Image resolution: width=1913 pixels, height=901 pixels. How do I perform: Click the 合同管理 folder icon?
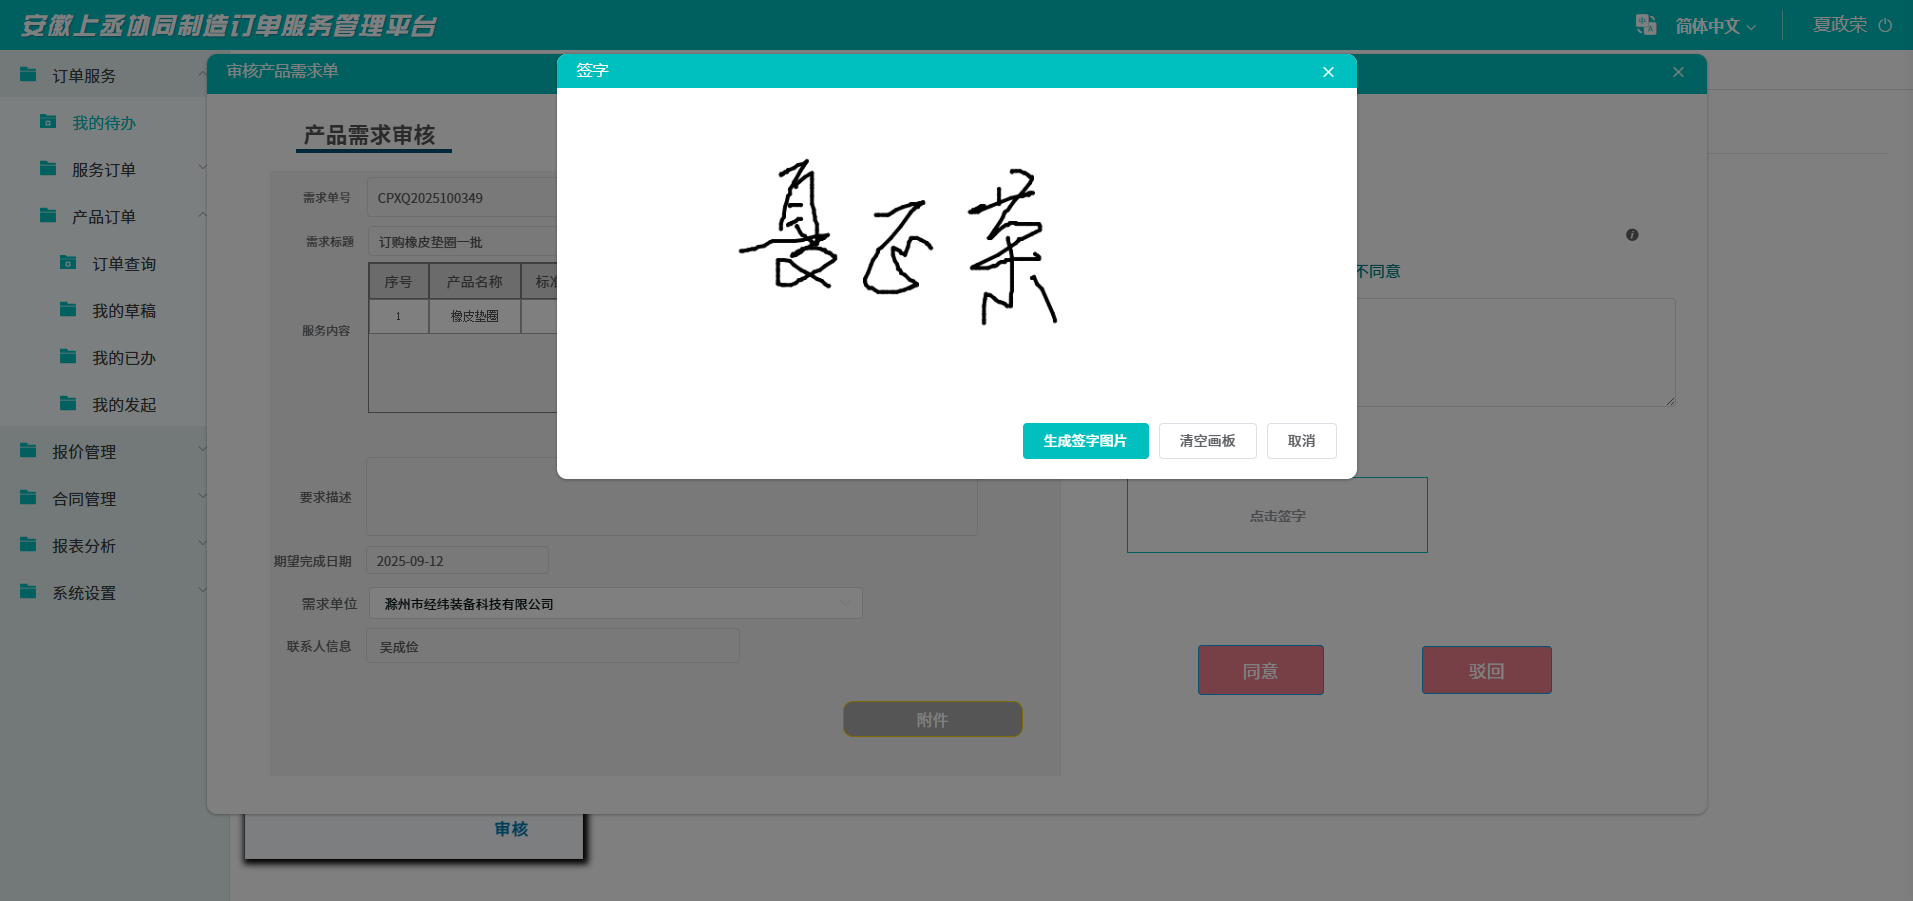pyautogui.click(x=25, y=497)
